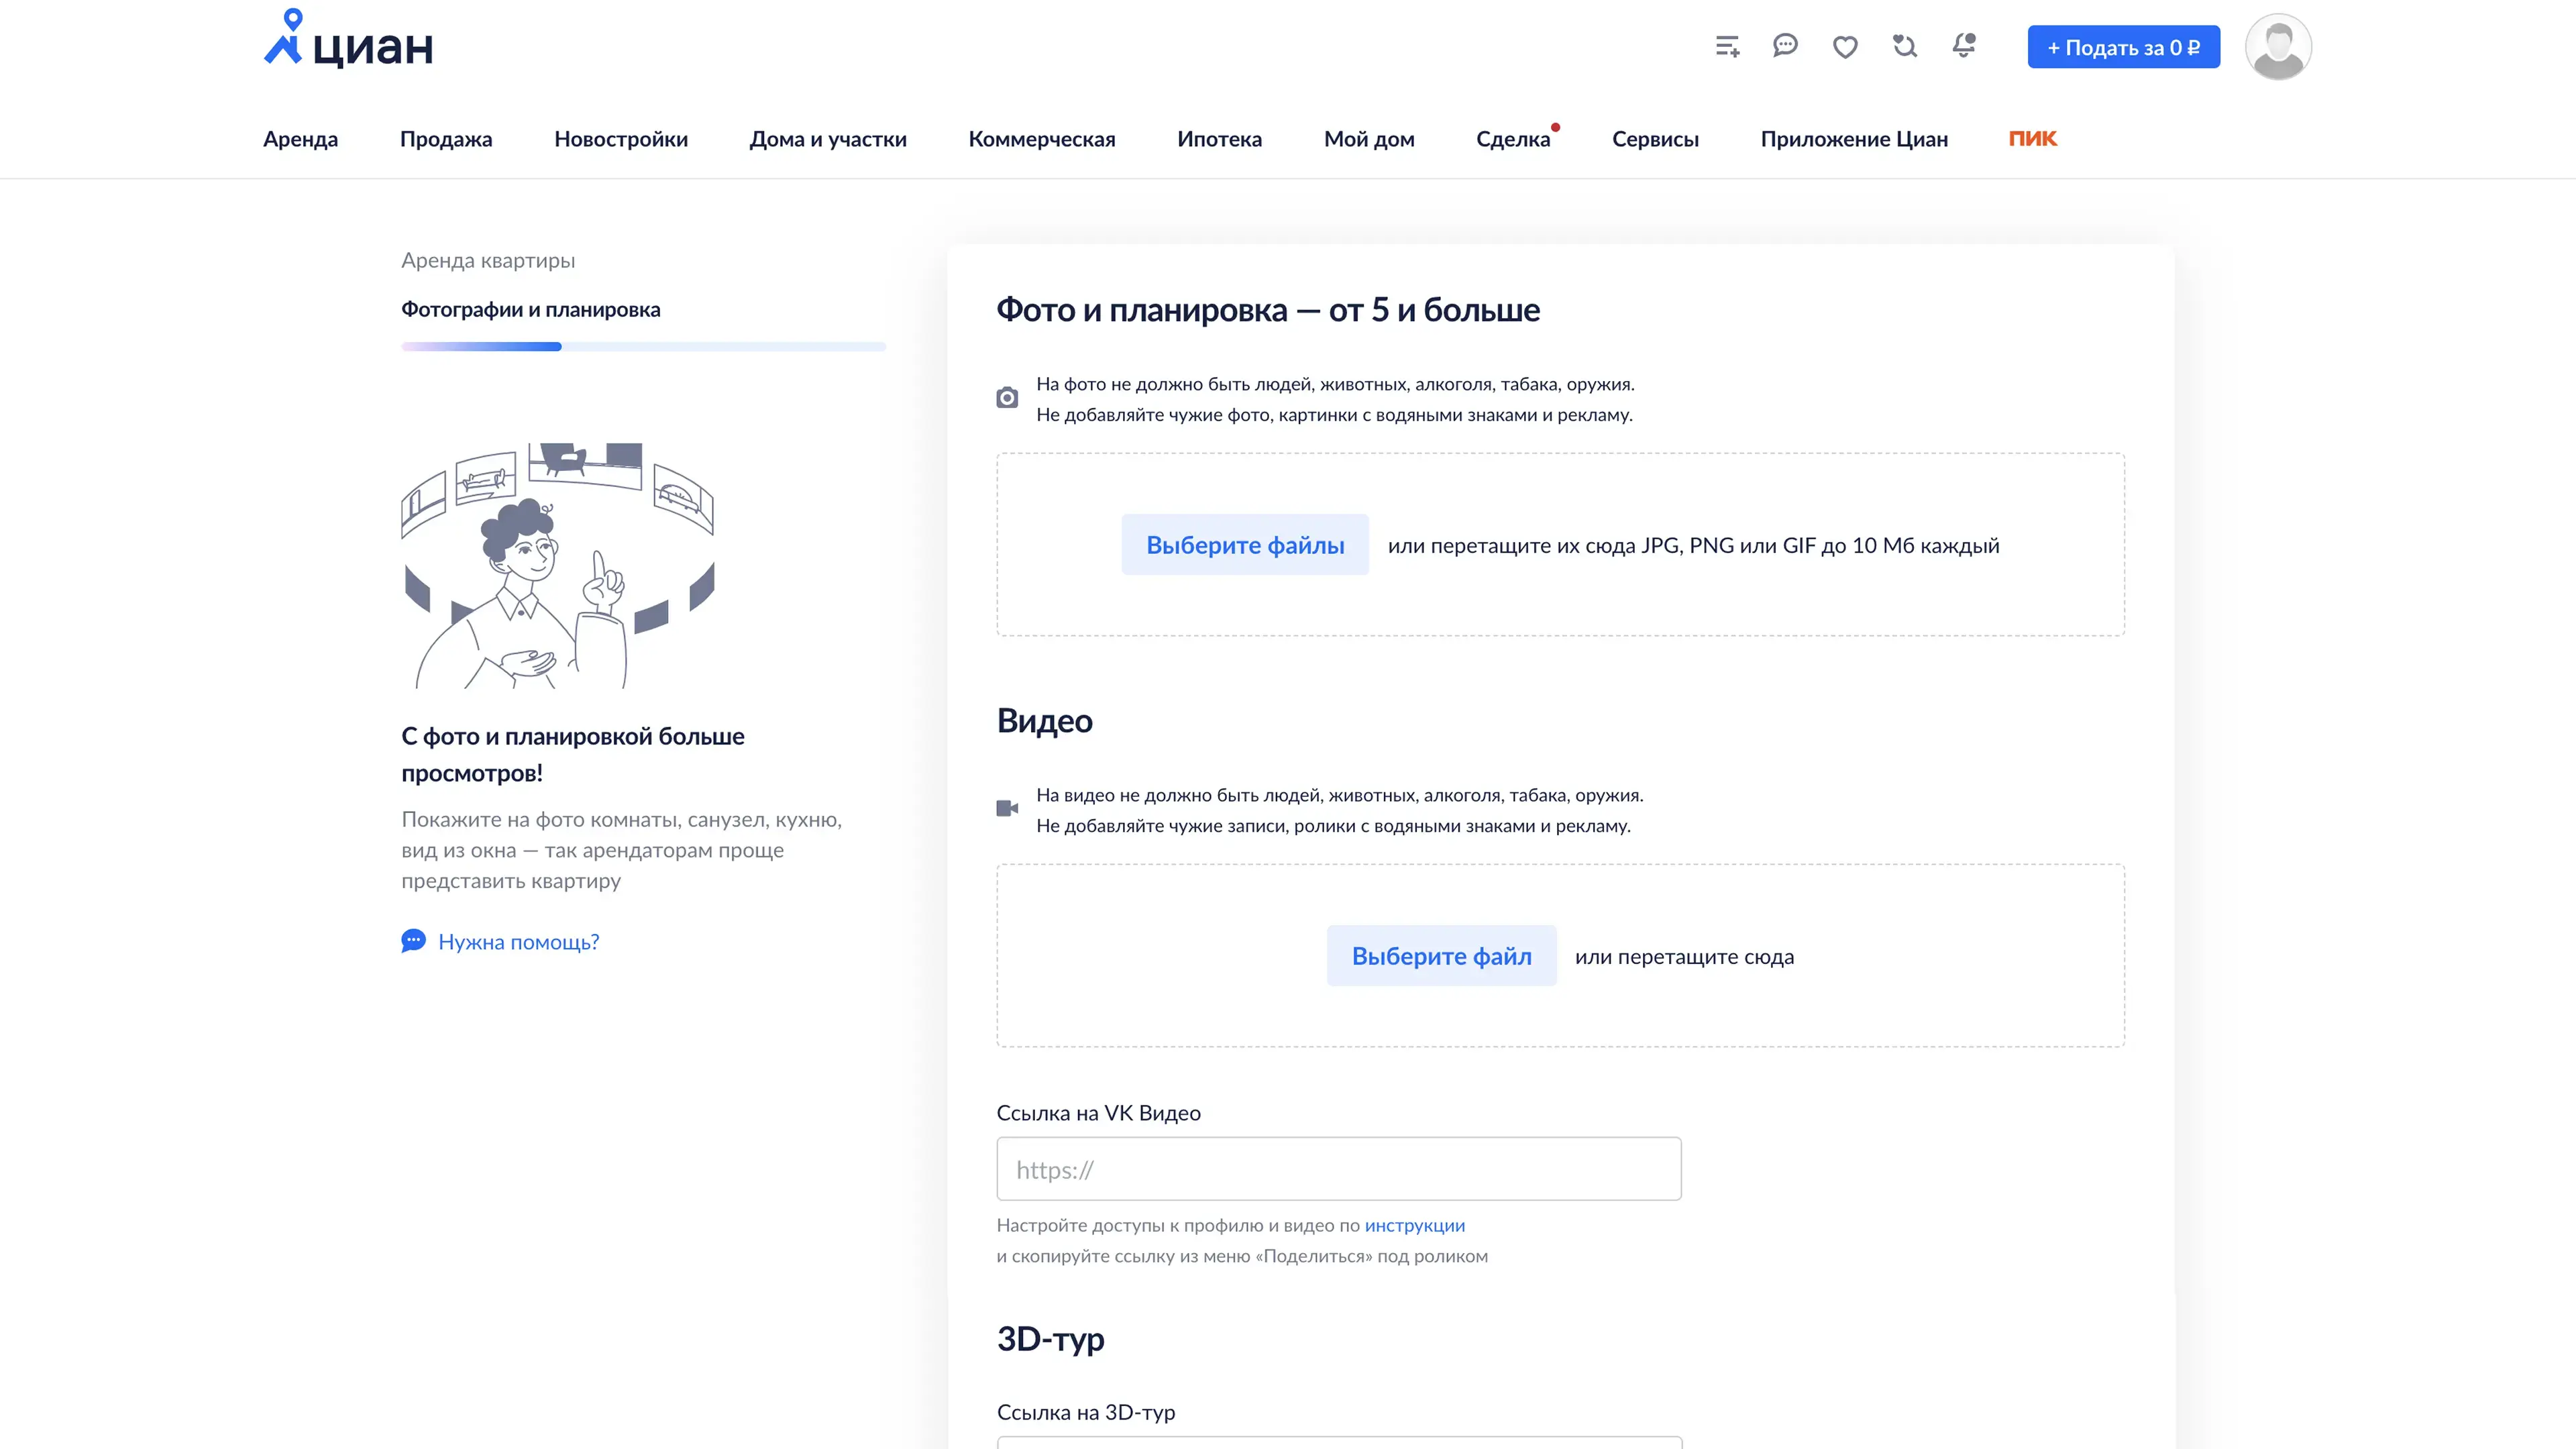Open Сделка in the navigation
This screenshot has width=2576, height=1449.
coord(1512,139)
